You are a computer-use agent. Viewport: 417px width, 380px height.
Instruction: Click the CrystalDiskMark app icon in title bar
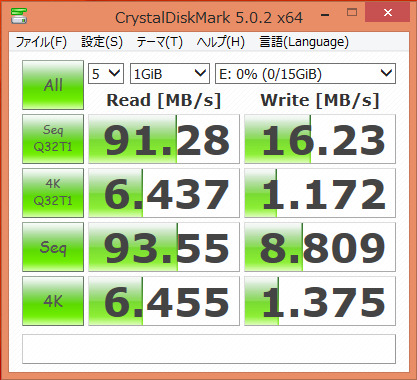coord(19,16)
